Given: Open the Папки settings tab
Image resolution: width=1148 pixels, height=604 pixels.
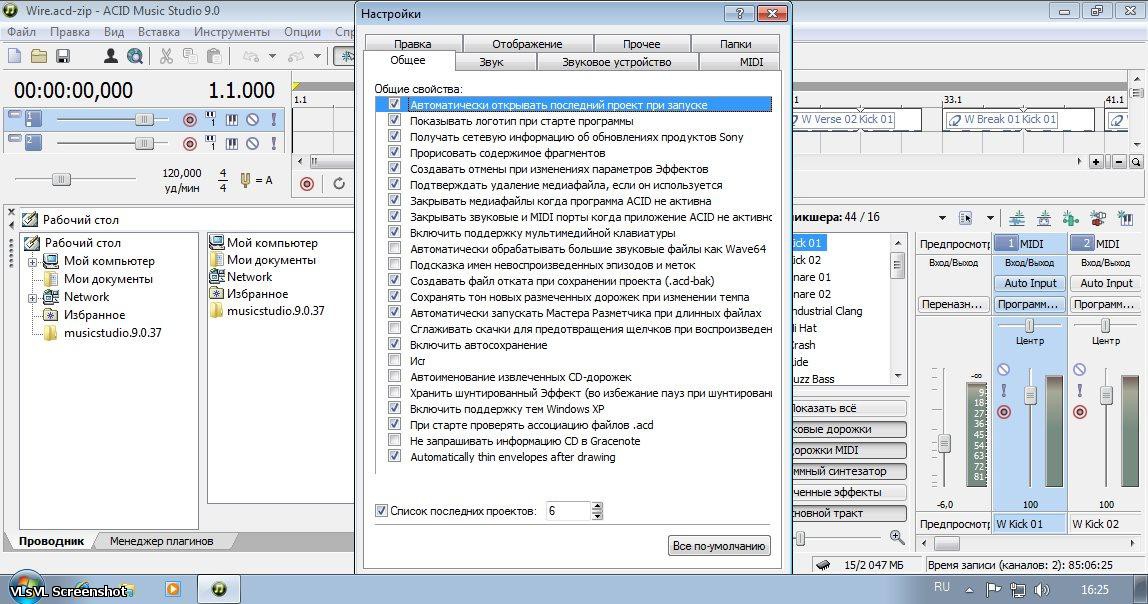Looking at the screenshot, I should (x=735, y=44).
